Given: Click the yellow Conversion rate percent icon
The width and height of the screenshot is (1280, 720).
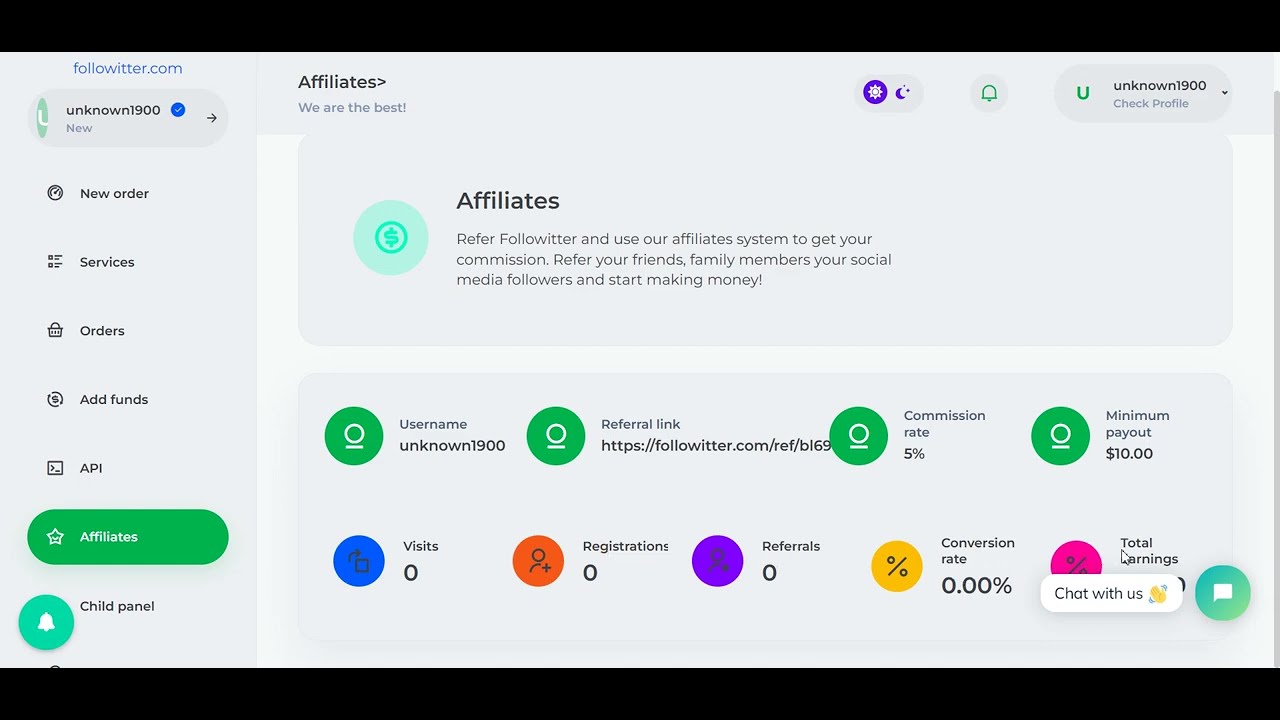Looking at the screenshot, I should pyautogui.click(x=897, y=567).
